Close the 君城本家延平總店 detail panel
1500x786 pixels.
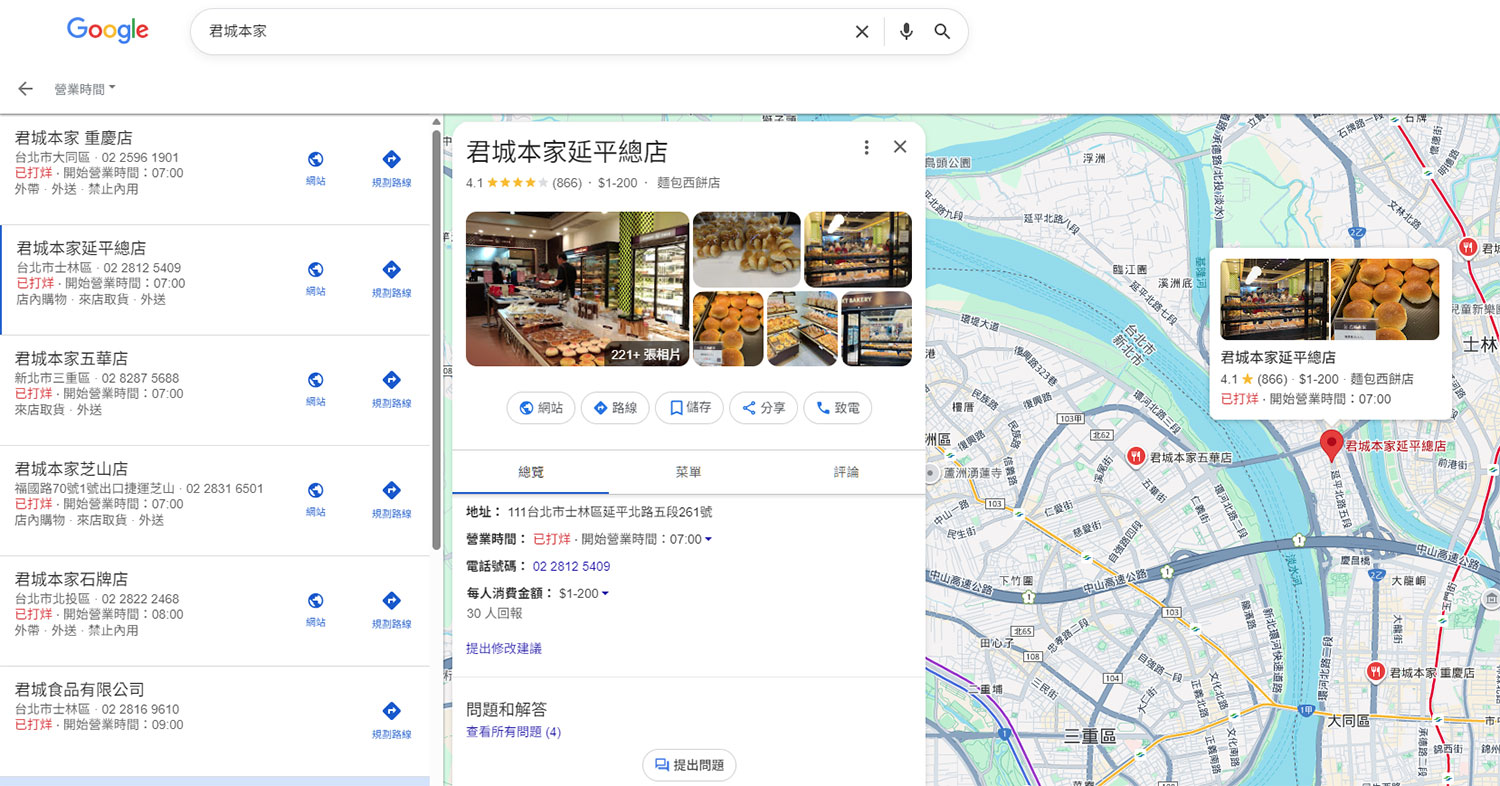(x=900, y=147)
